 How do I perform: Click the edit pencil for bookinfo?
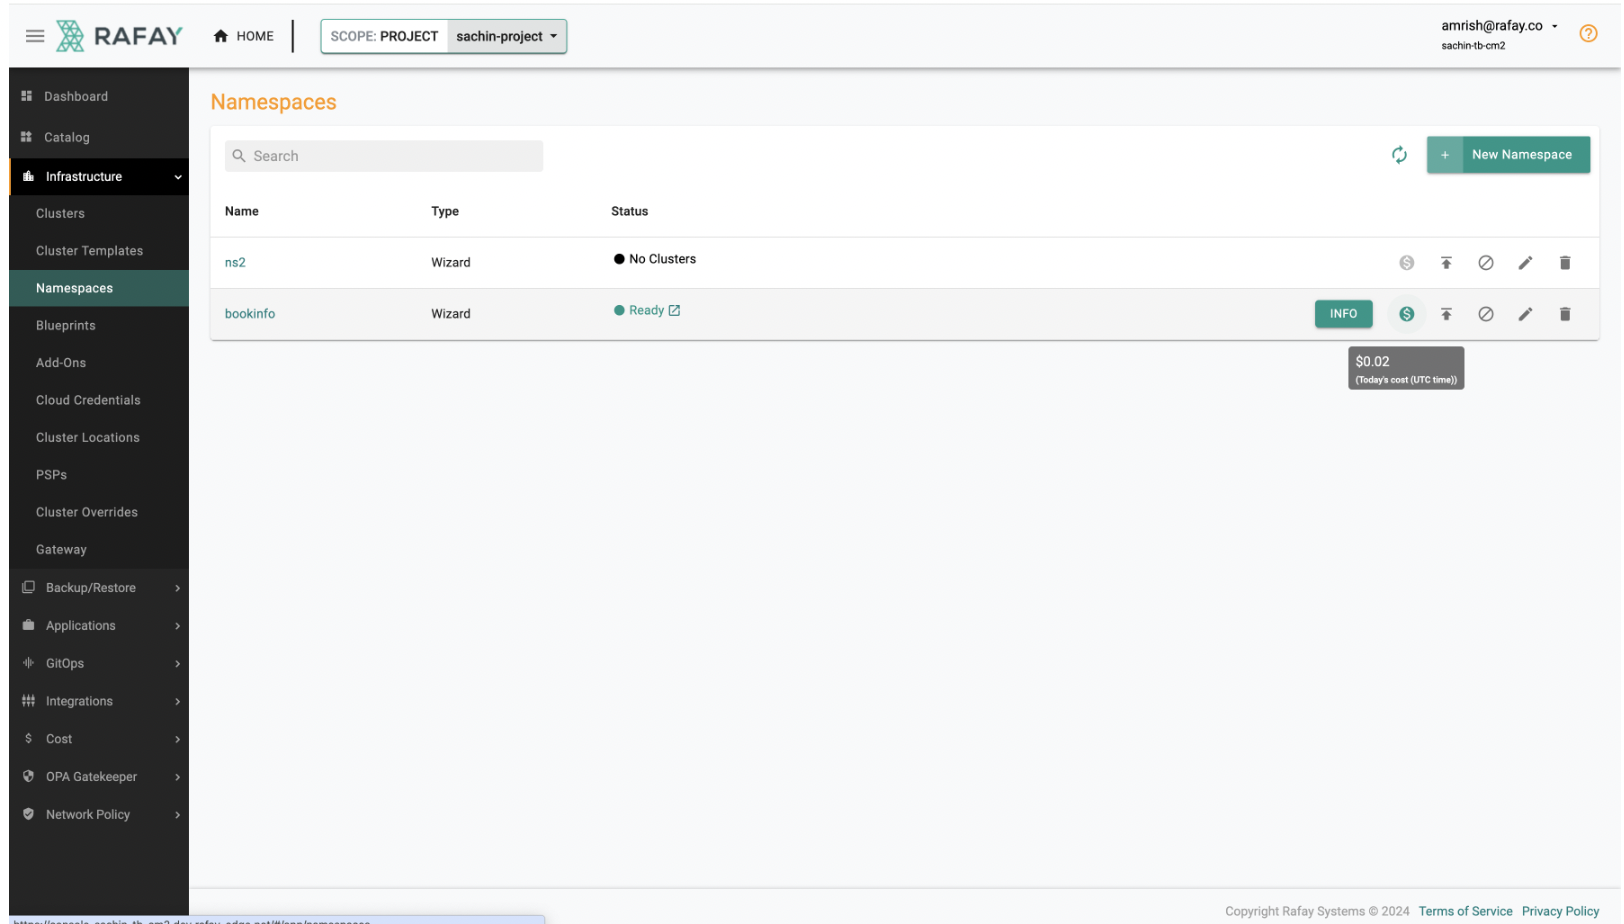(x=1525, y=314)
